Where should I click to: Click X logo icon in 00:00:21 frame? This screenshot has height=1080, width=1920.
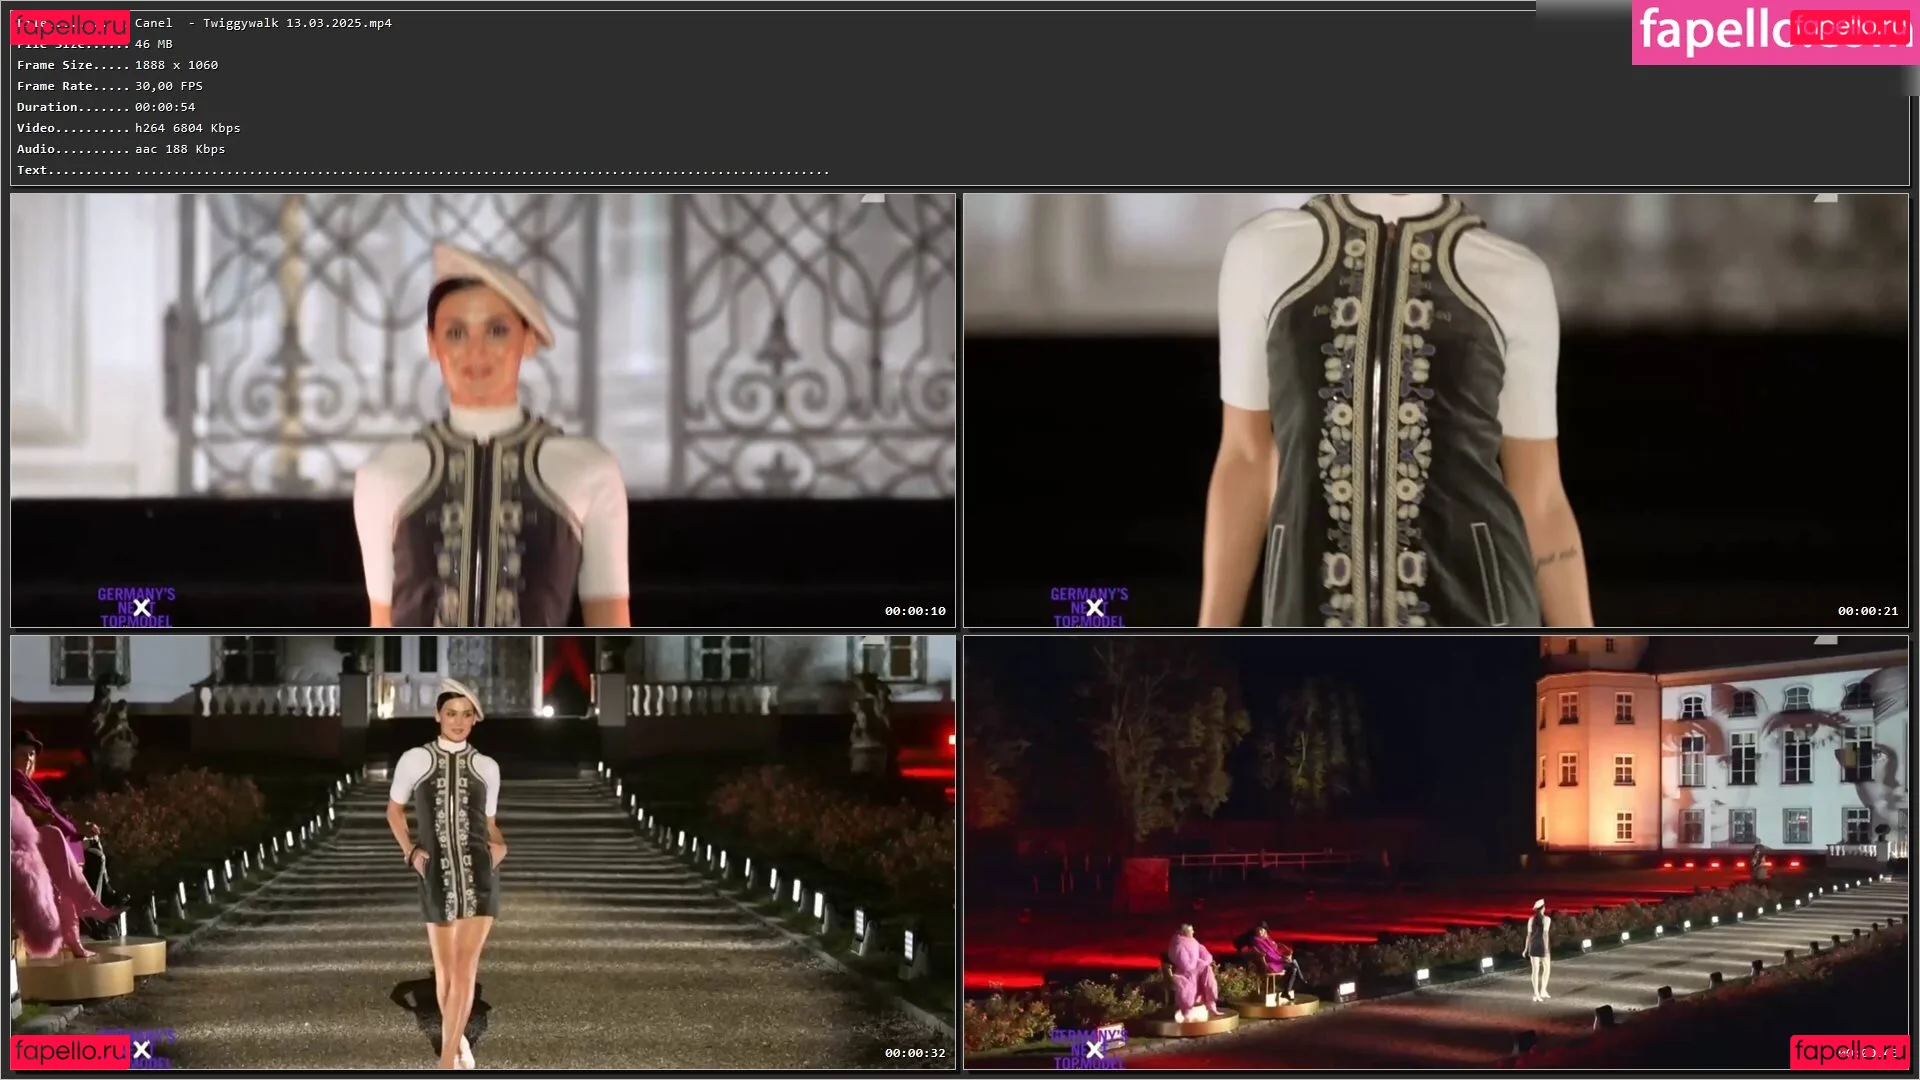click(1095, 608)
